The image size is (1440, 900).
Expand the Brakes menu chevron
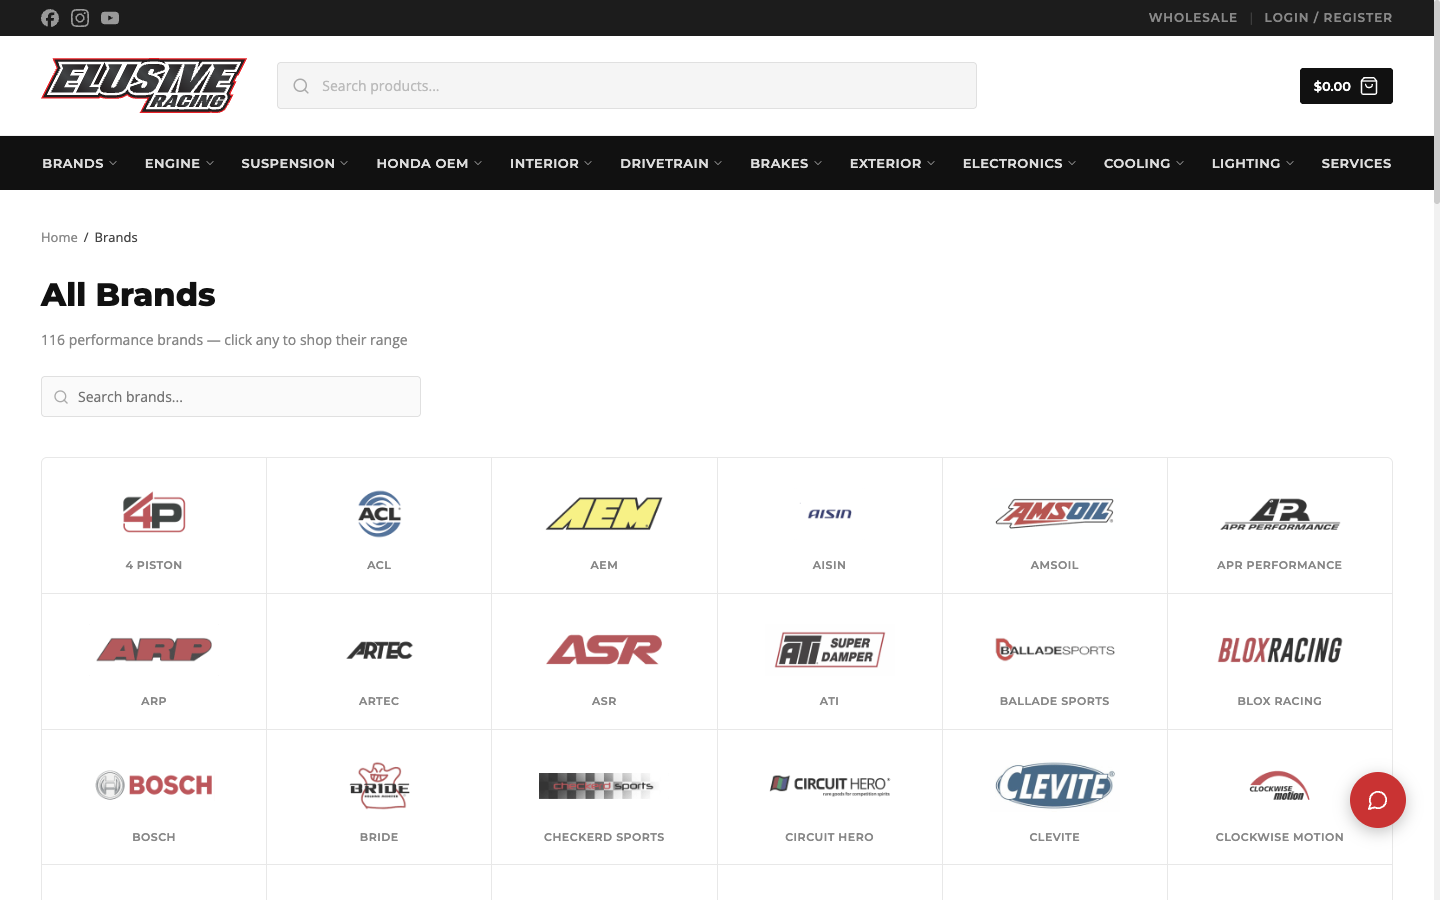pos(818,164)
